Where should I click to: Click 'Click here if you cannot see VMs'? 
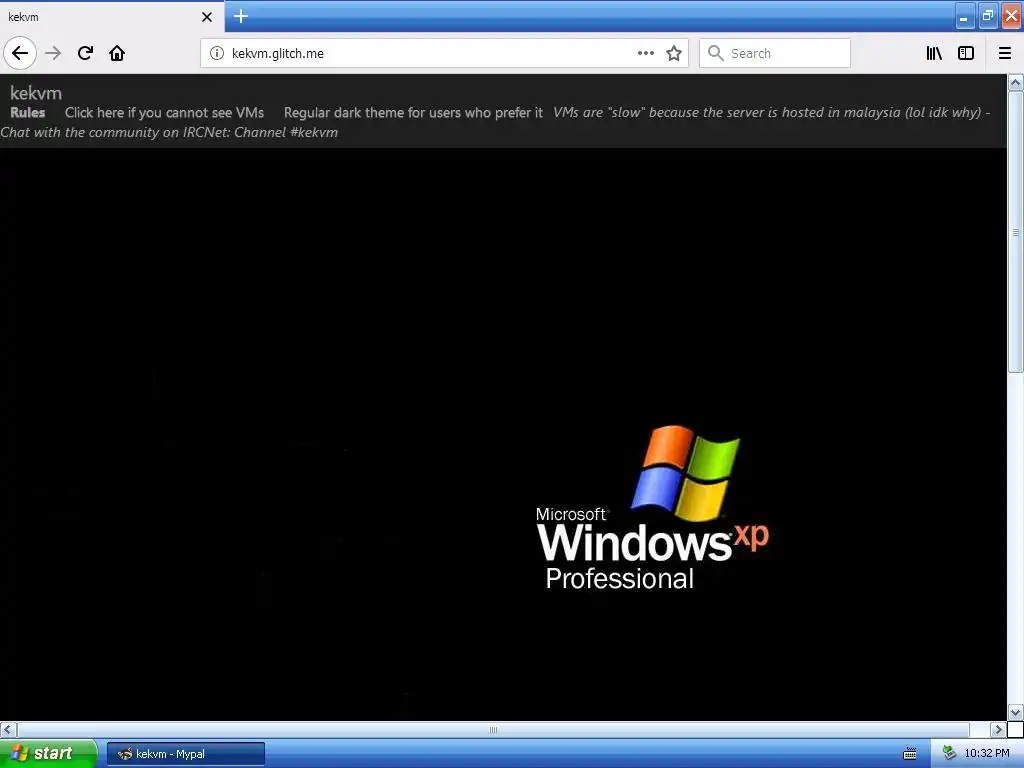(x=165, y=112)
